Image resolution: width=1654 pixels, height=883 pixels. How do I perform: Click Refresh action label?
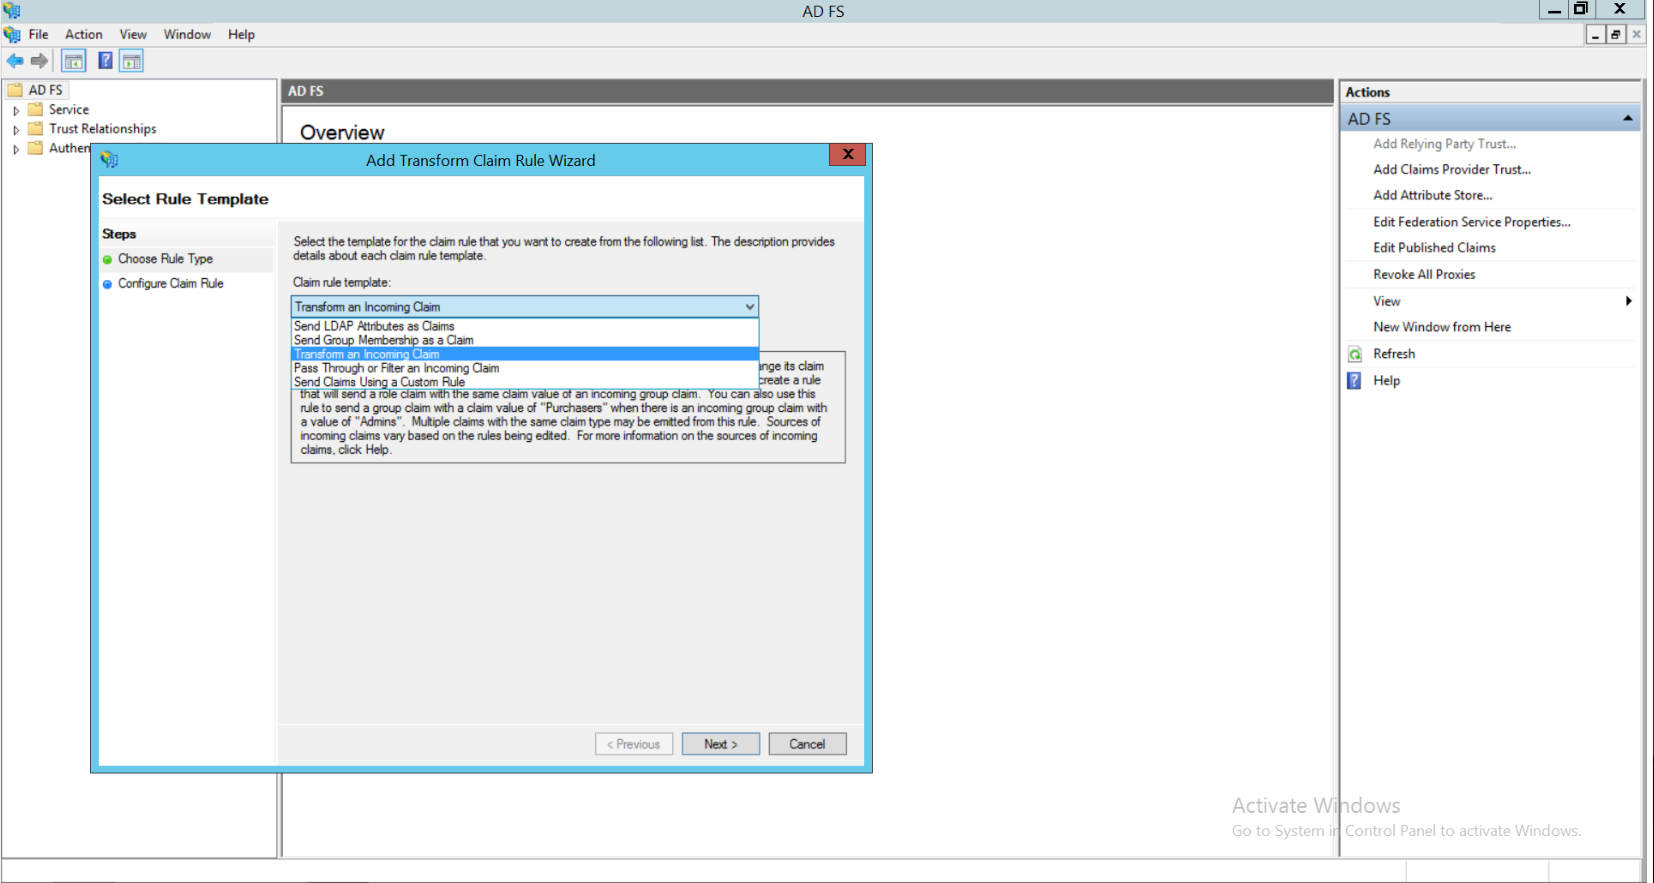tap(1394, 354)
